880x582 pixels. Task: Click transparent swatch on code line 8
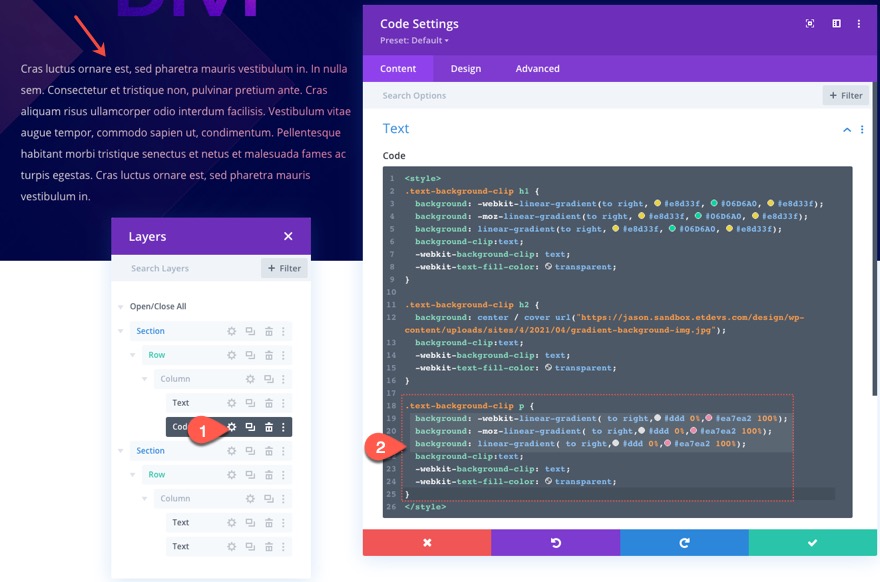coord(548,267)
